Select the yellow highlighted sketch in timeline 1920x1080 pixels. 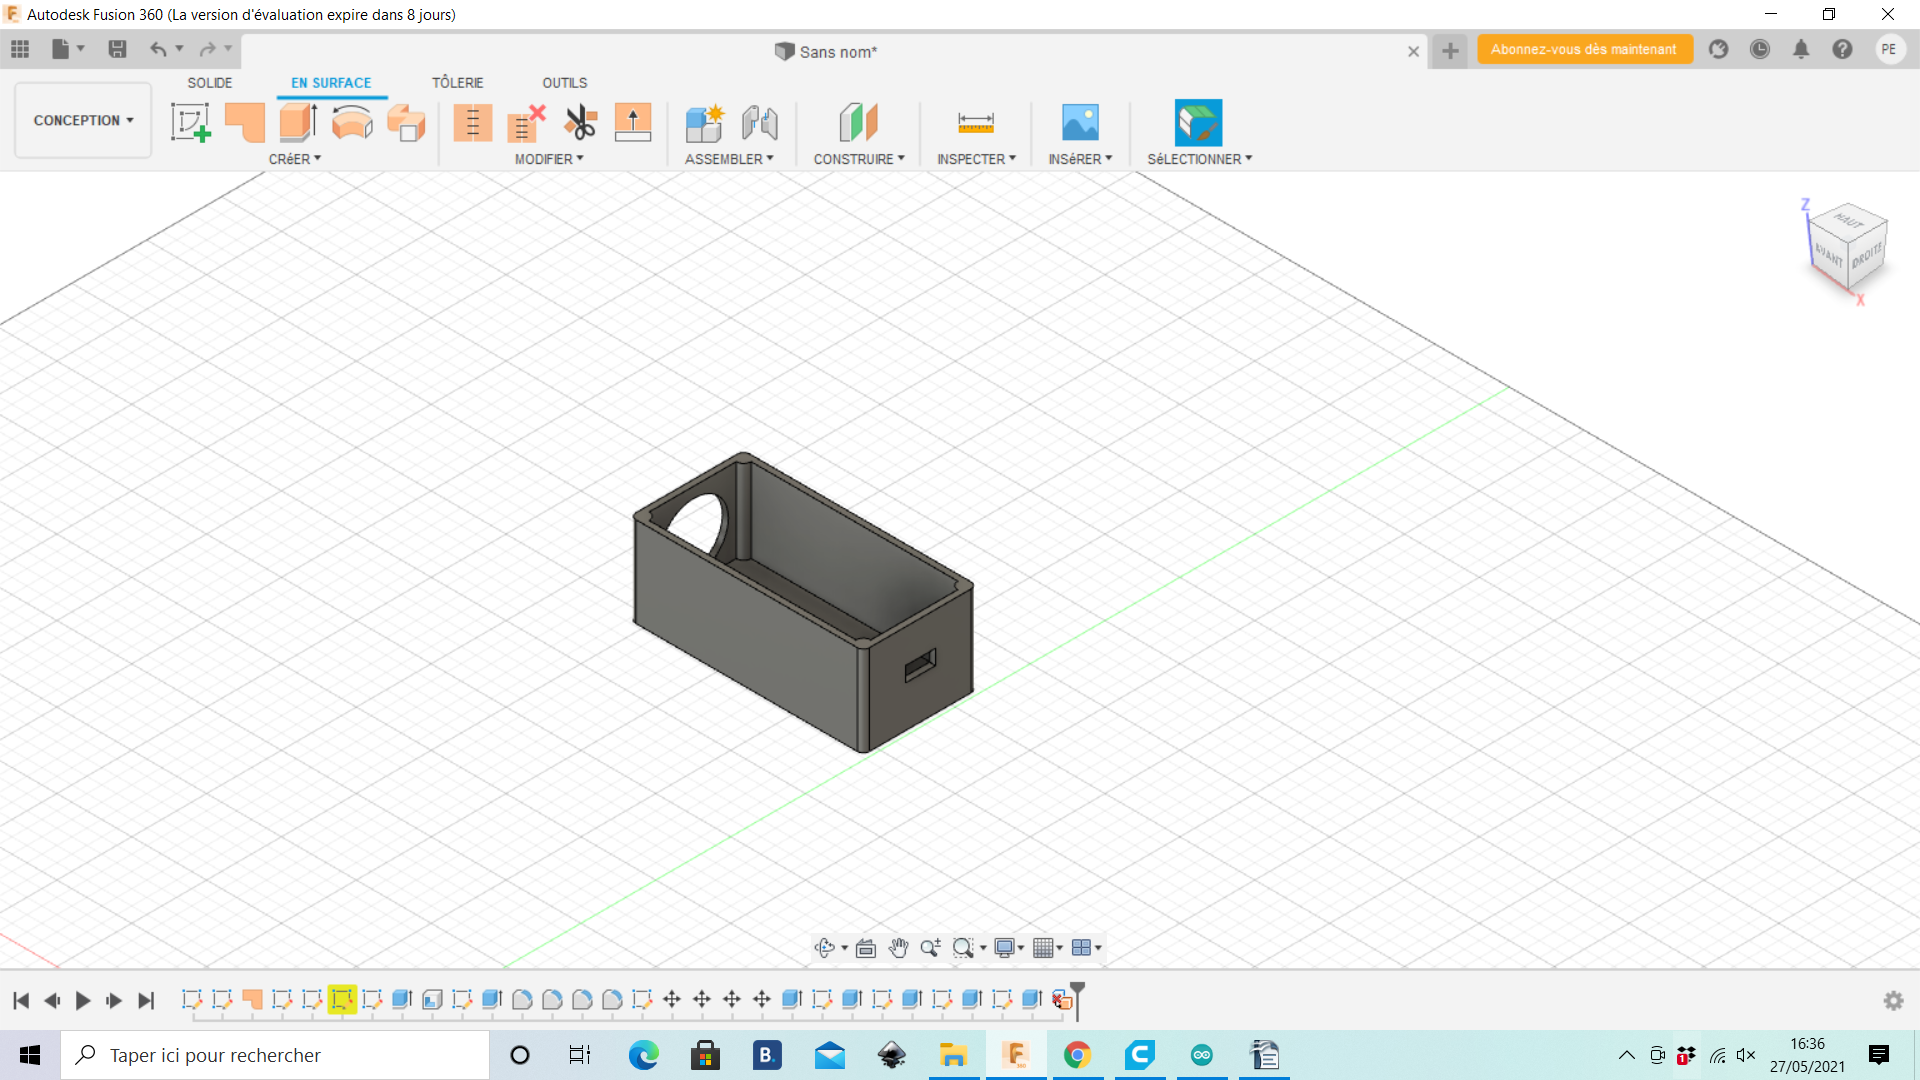pyautogui.click(x=342, y=999)
